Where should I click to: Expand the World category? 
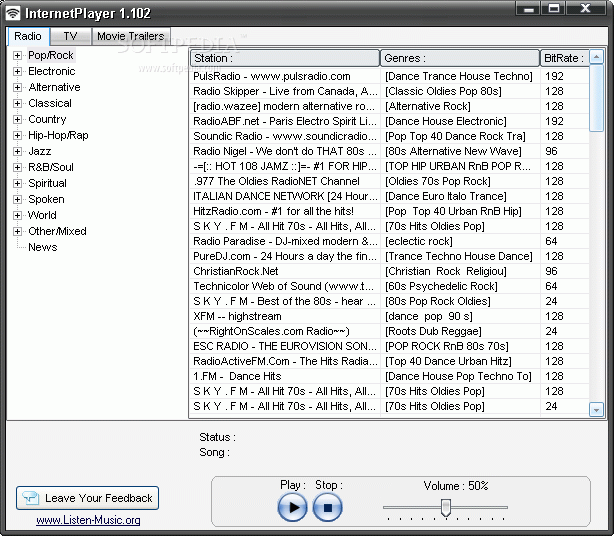point(17,215)
